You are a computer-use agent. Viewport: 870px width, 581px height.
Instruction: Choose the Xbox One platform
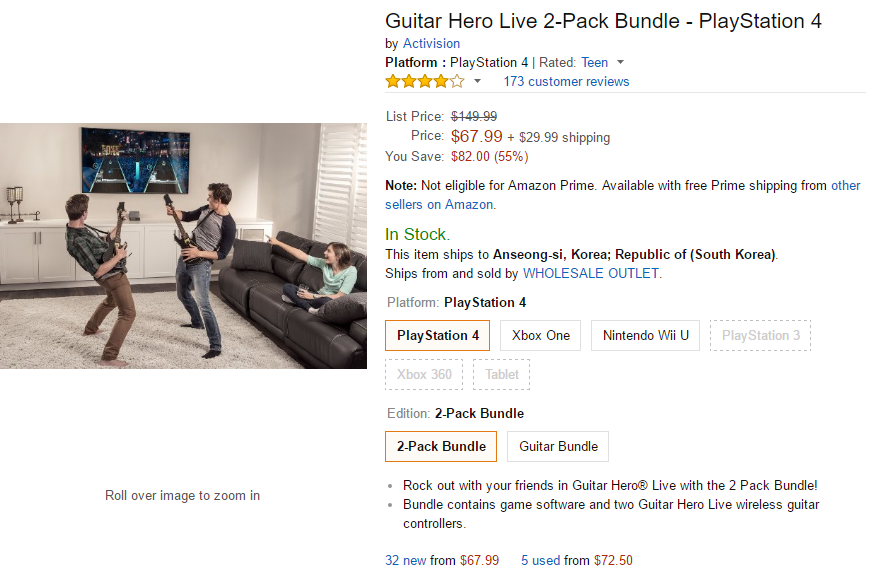[541, 335]
